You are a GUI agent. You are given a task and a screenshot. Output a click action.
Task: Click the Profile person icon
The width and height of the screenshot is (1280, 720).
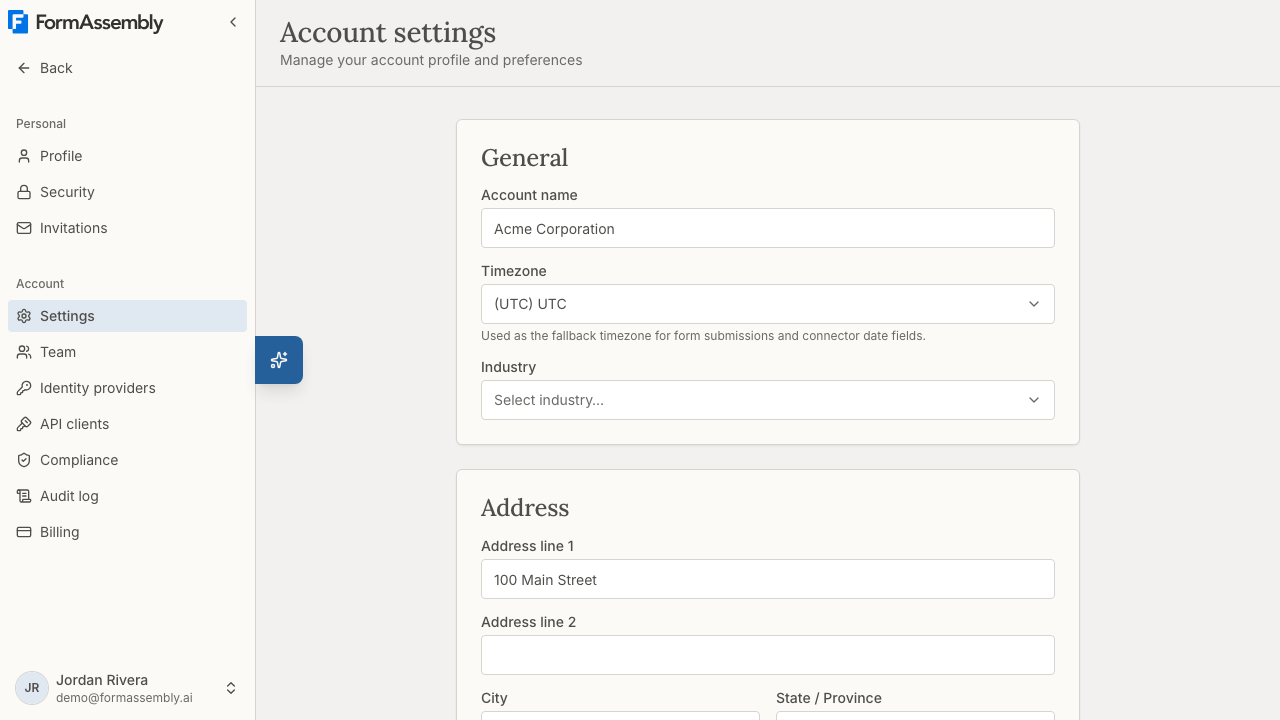pyautogui.click(x=24, y=156)
